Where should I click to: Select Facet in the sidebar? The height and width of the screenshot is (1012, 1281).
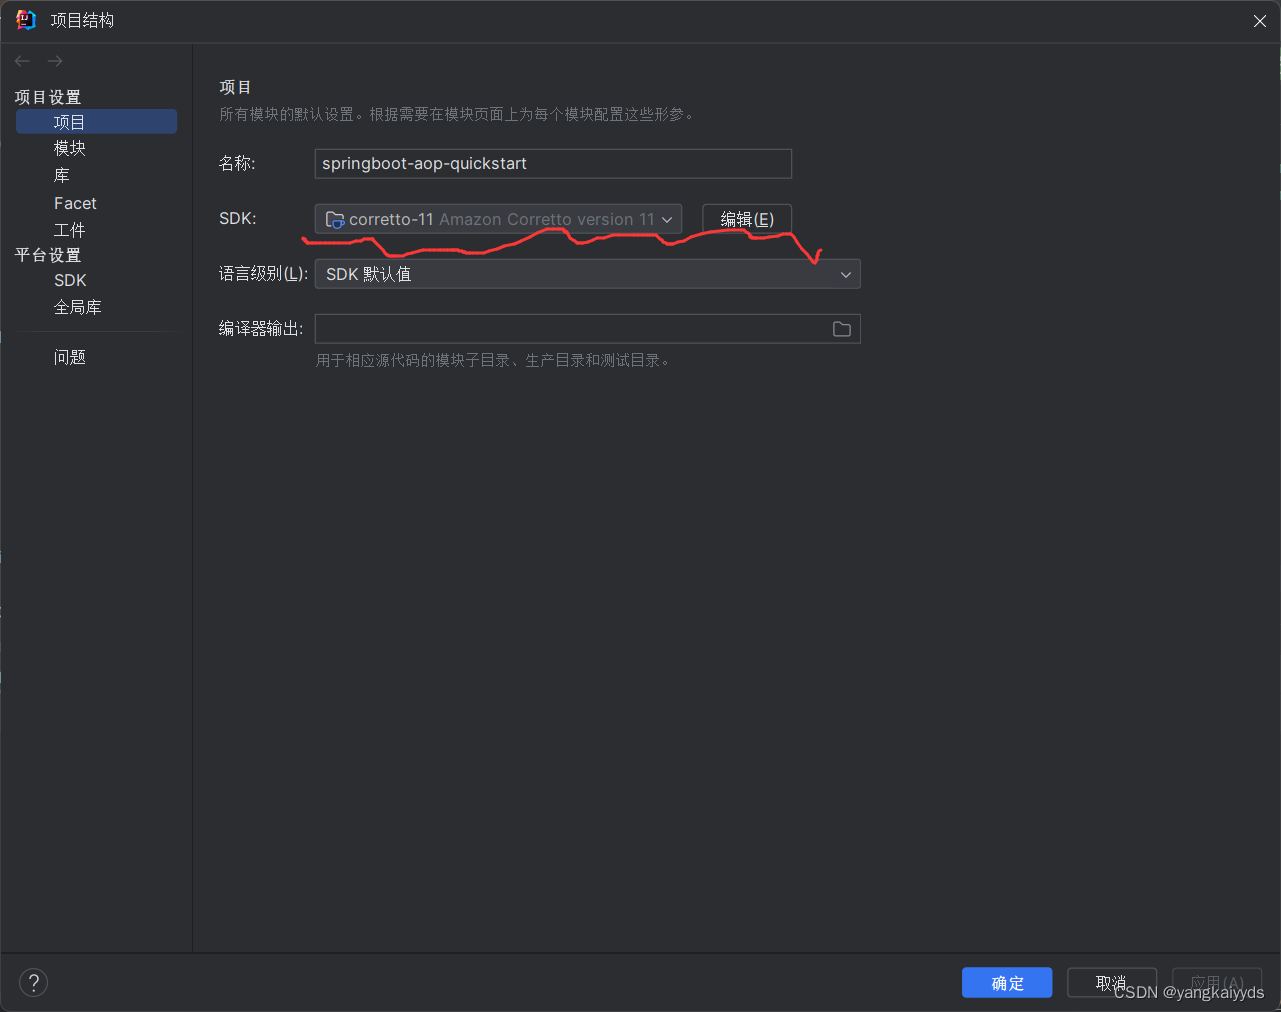tap(75, 203)
